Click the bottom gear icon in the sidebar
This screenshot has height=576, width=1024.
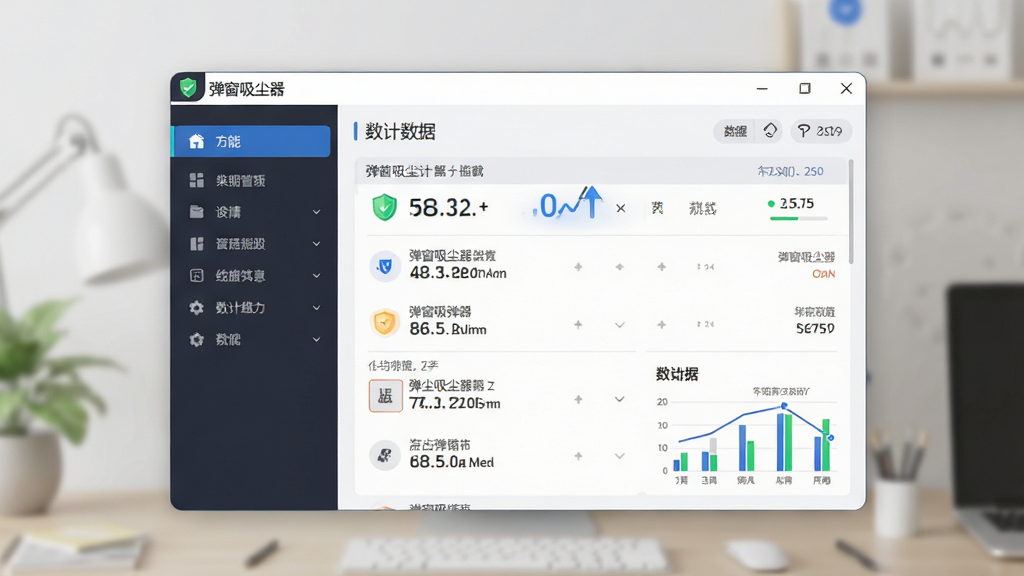pos(196,340)
